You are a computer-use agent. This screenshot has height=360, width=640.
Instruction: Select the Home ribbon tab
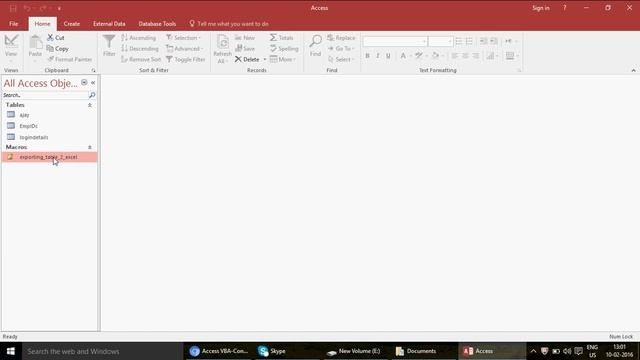pos(42,24)
